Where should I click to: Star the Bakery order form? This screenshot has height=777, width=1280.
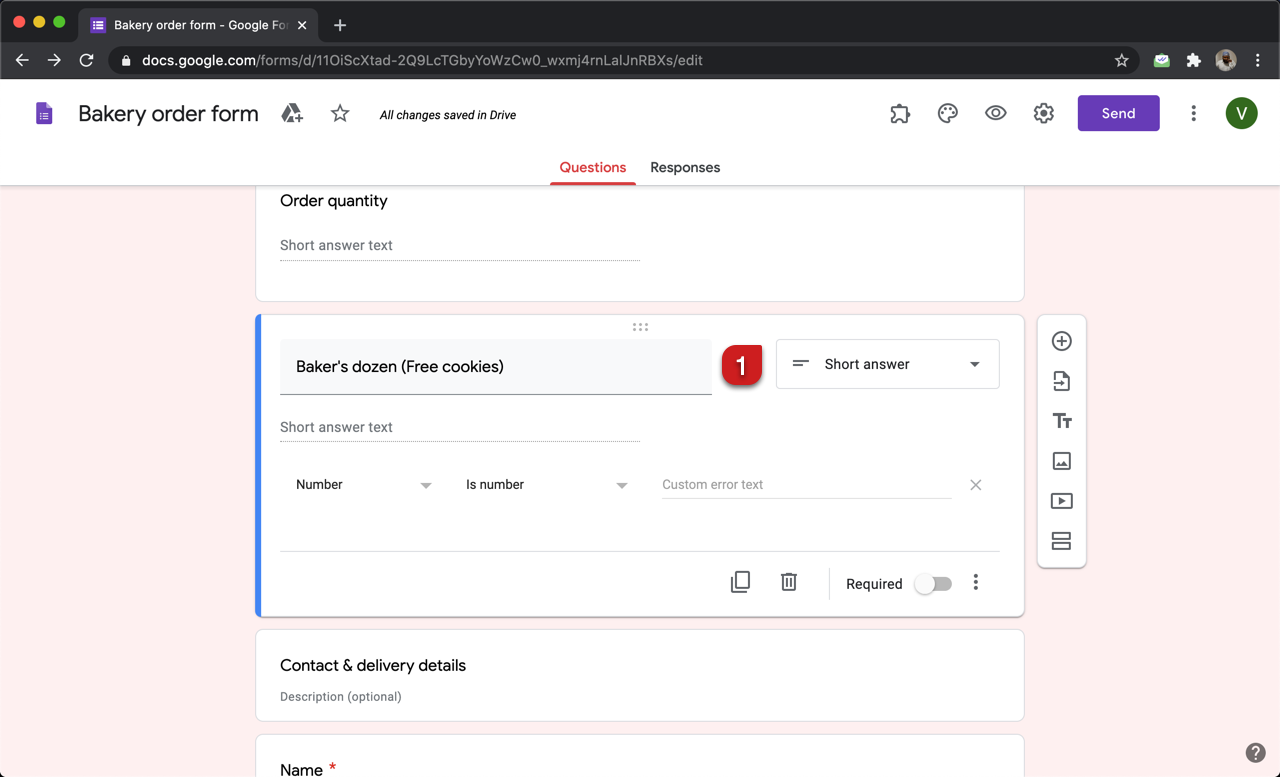pos(339,113)
